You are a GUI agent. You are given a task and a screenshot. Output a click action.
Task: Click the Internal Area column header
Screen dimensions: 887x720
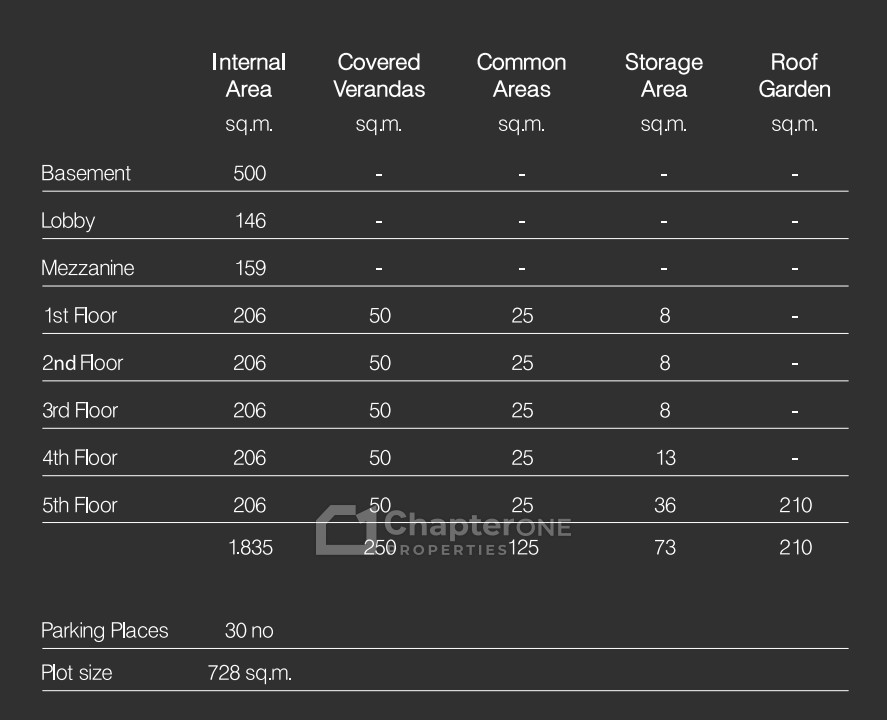[x=249, y=76]
